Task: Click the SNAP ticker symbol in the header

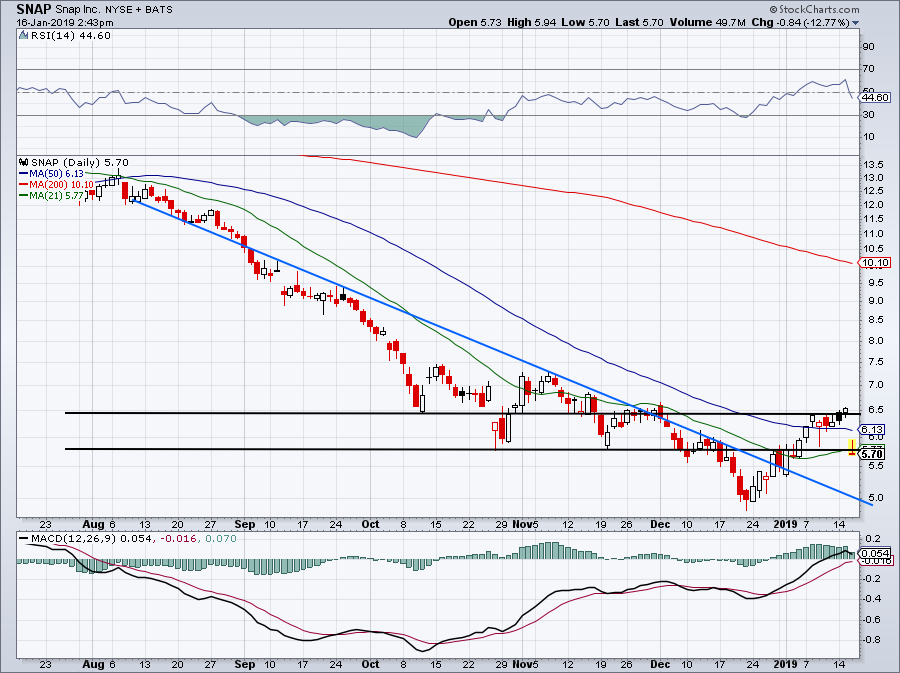Action: [33, 7]
